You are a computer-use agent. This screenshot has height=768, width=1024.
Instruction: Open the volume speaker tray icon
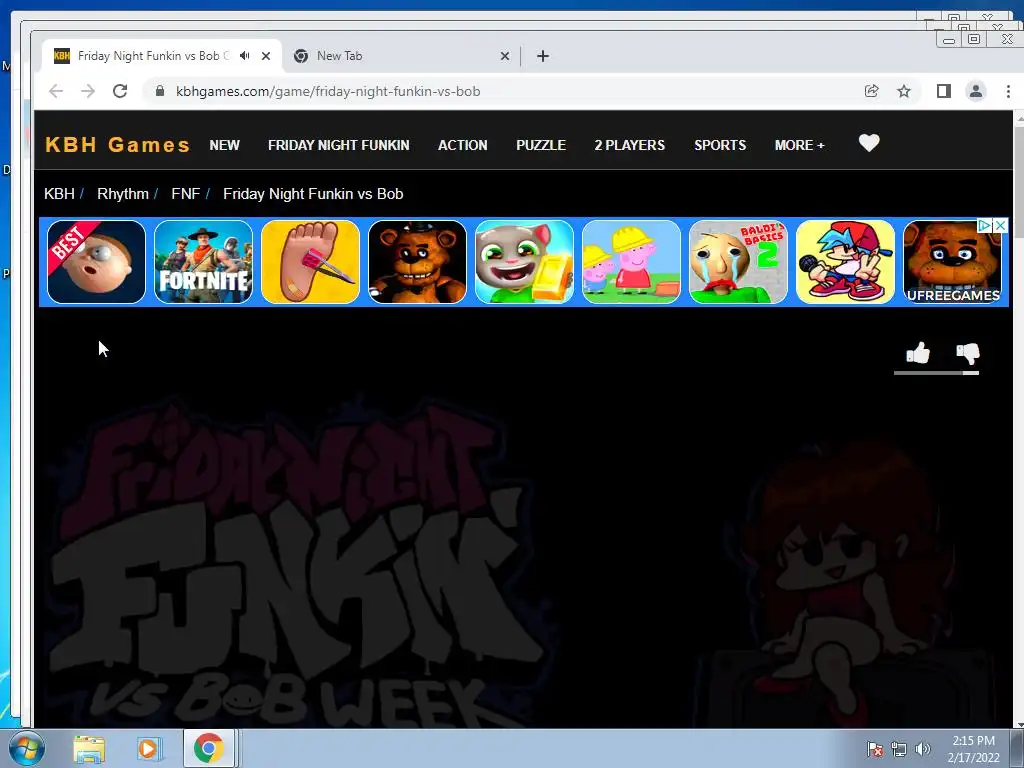click(922, 749)
